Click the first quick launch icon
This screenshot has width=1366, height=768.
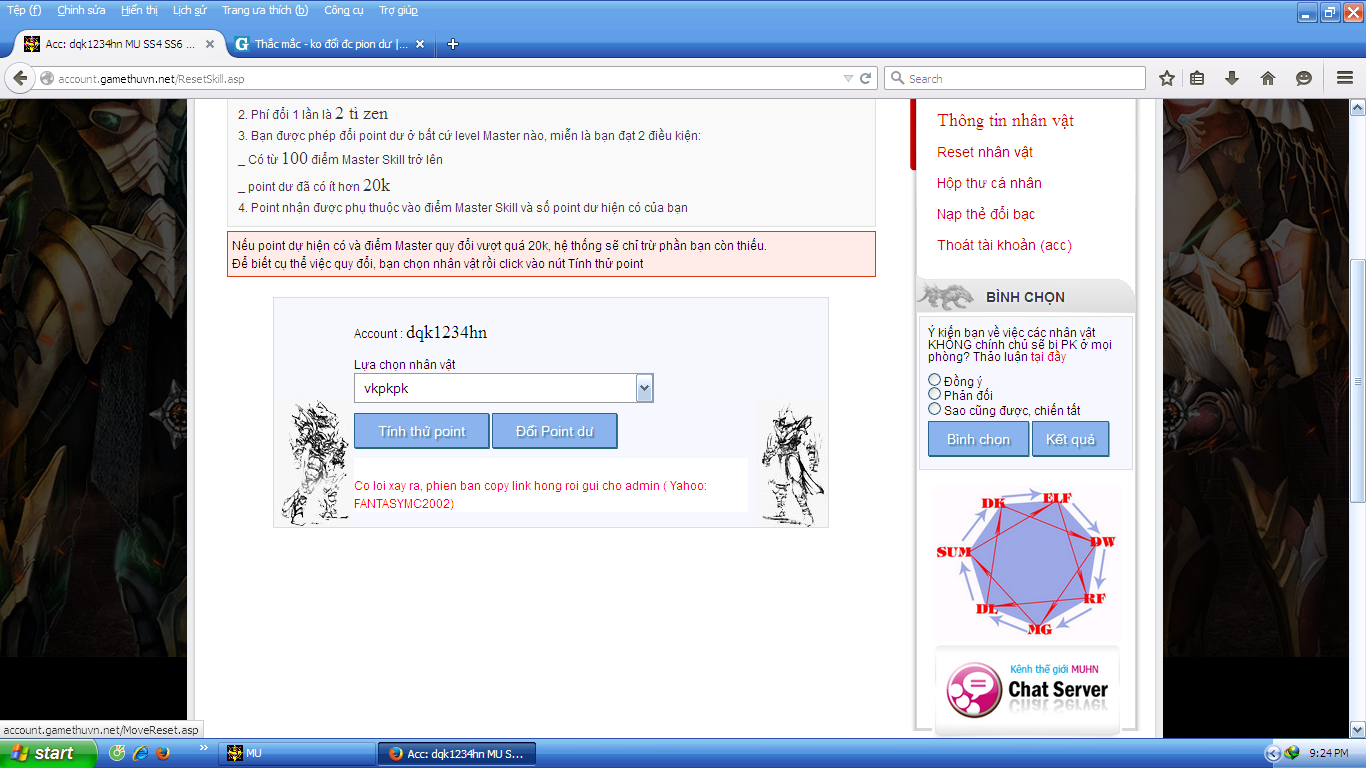click(x=117, y=753)
